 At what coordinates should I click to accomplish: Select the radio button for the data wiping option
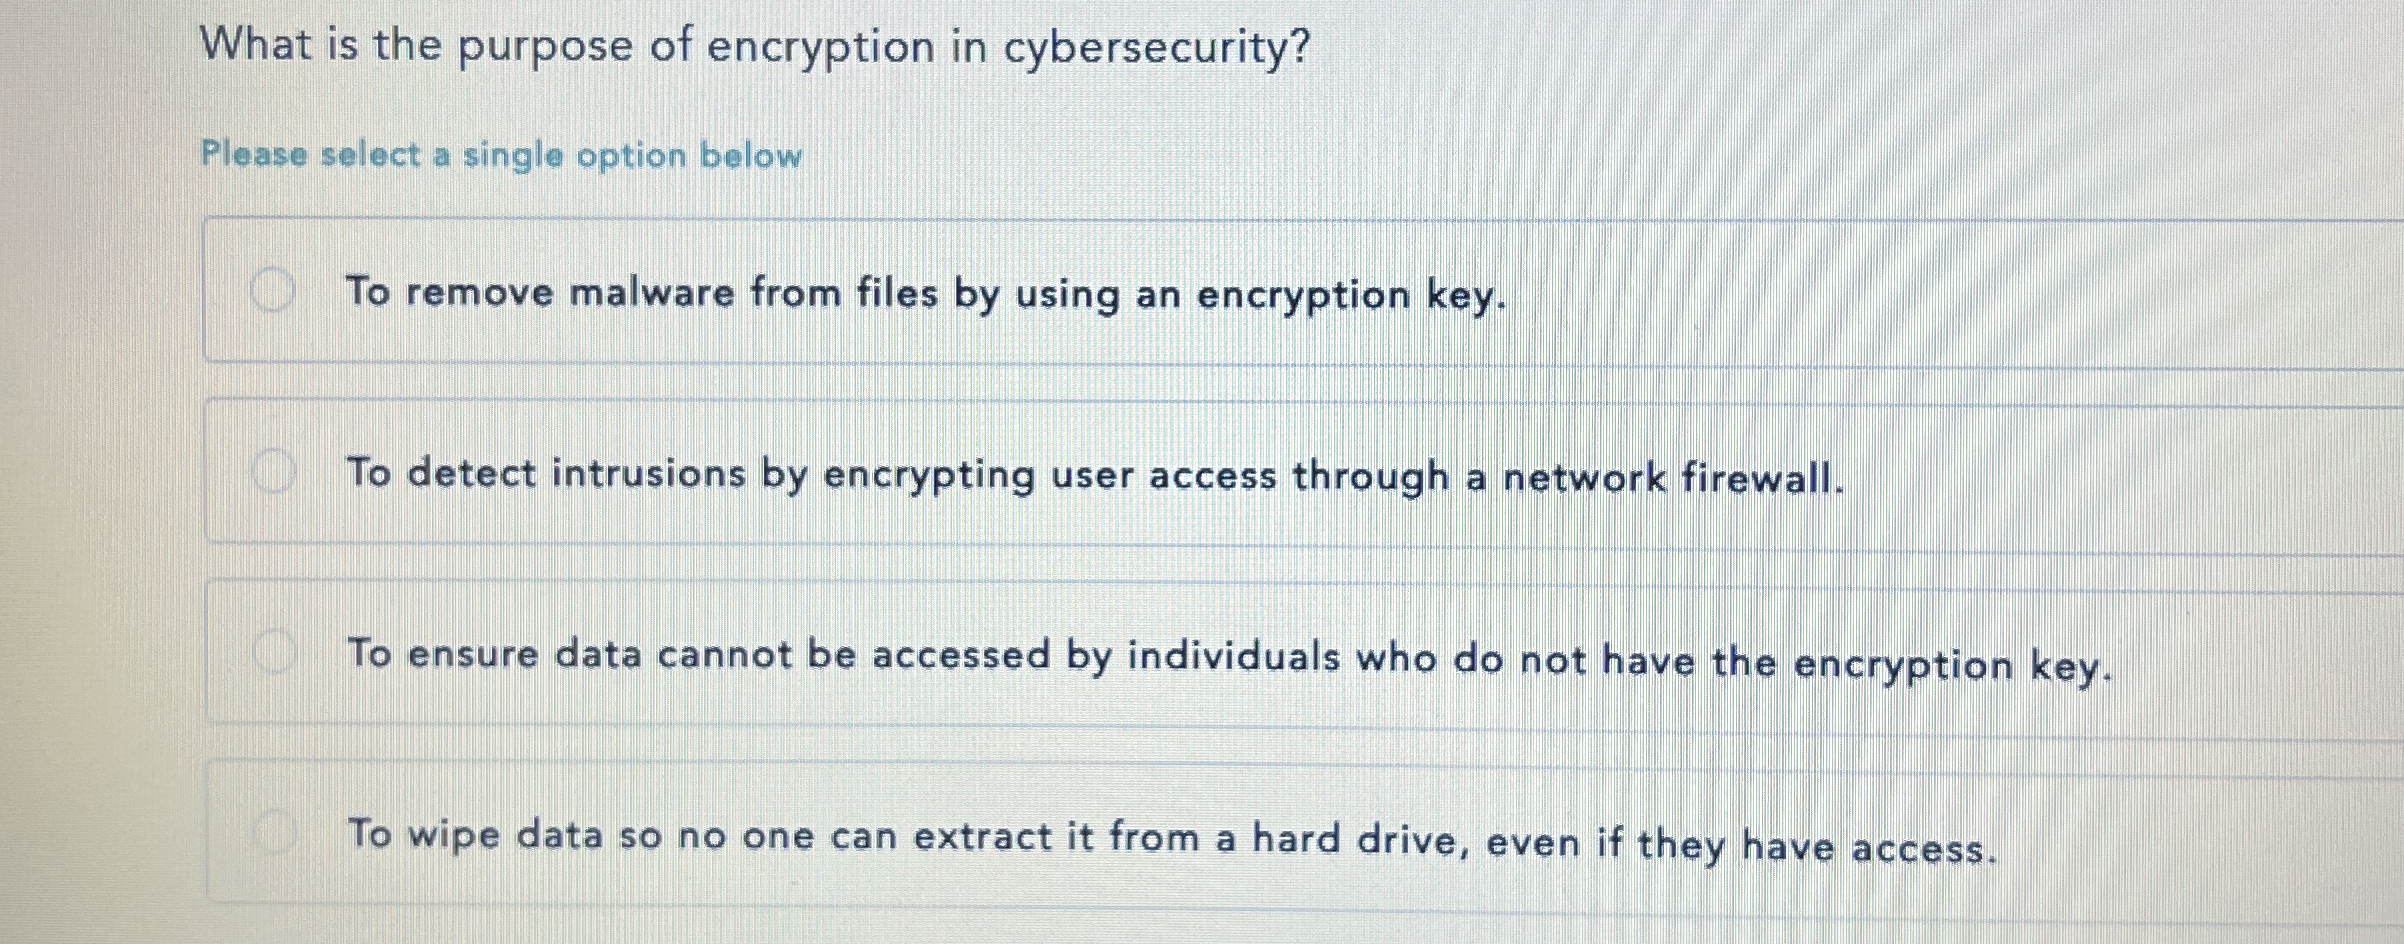(x=272, y=829)
